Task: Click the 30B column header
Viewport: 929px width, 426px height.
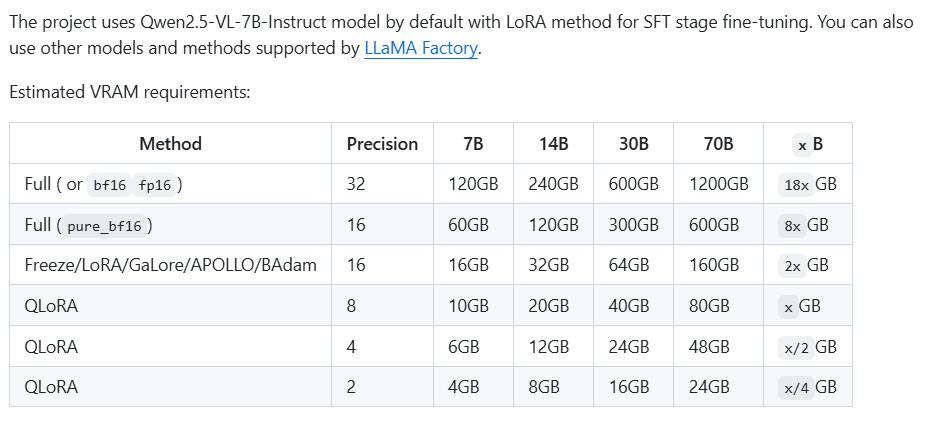Action: pos(633,144)
